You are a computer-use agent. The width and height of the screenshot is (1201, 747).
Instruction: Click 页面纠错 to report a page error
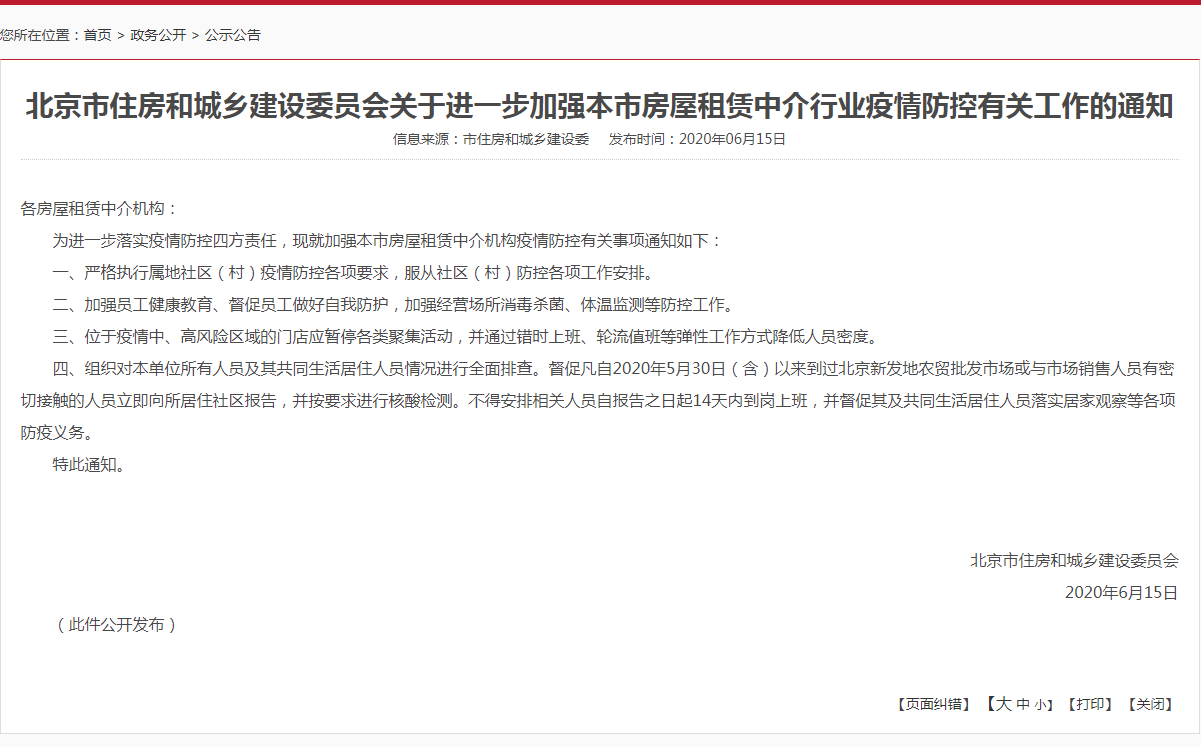click(932, 704)
